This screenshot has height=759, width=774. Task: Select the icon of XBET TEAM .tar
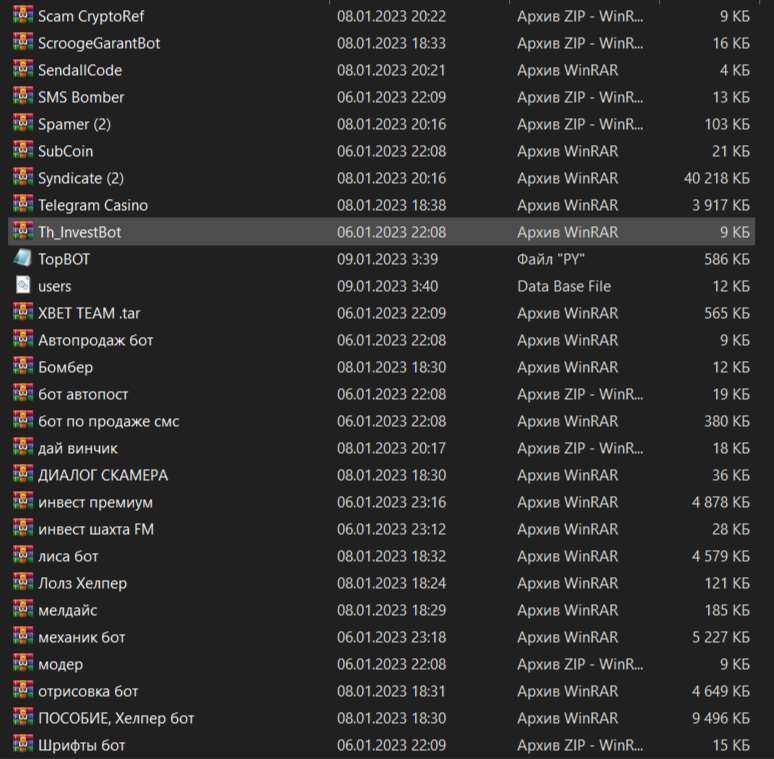coord(22,313)
